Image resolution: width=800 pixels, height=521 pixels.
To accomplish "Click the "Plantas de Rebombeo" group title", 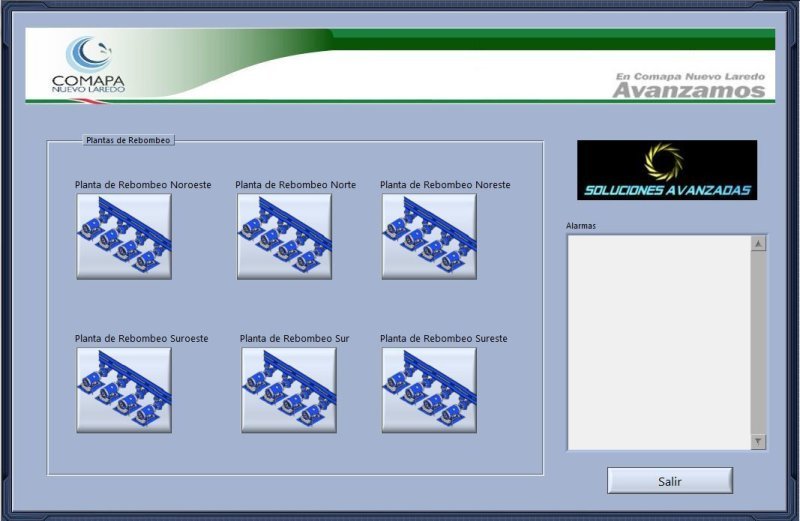I will pyautogui.click(x=128, y=140).
